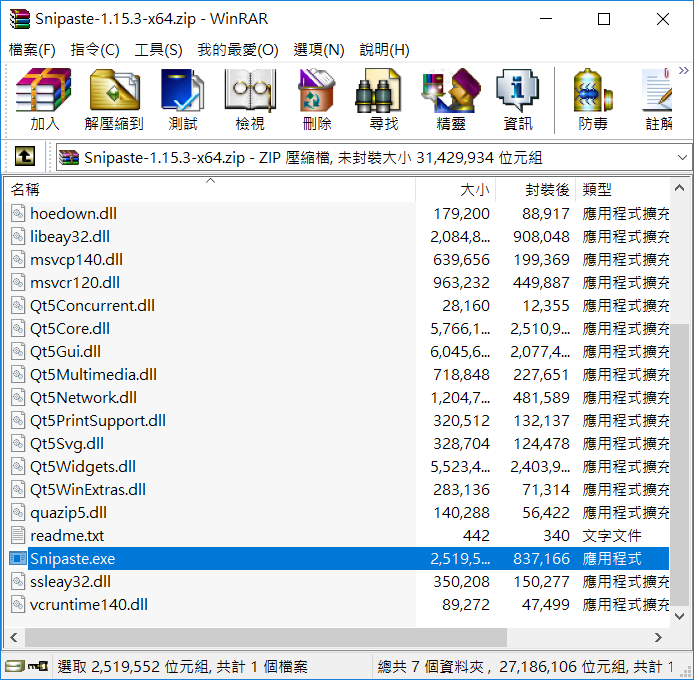Select Qt5Widgets.dll file
Screen dimensions: 694x680
point(83,467)
